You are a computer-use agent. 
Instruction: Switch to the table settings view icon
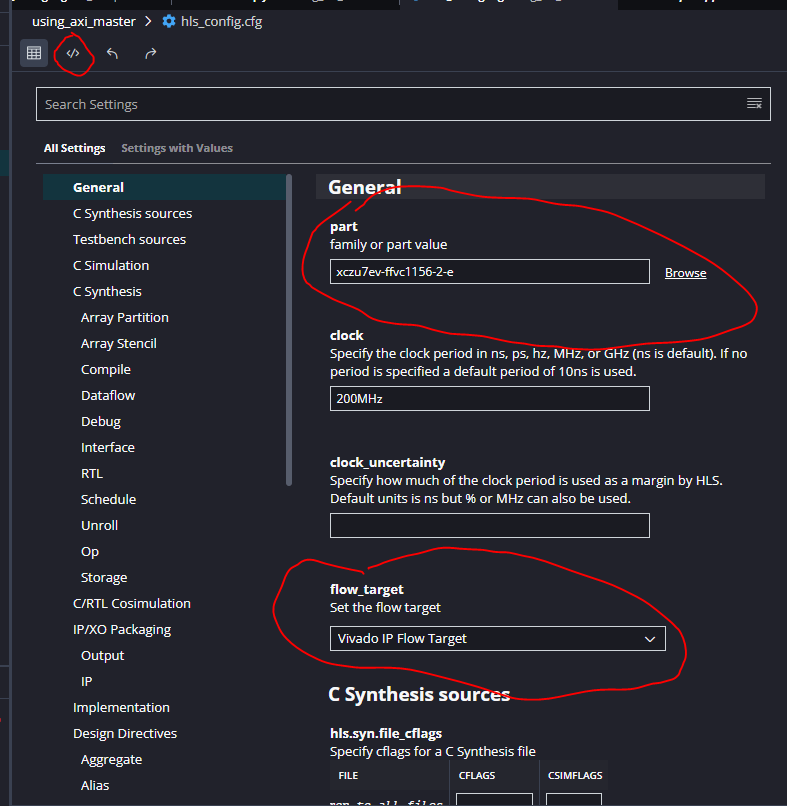(34, 53)
